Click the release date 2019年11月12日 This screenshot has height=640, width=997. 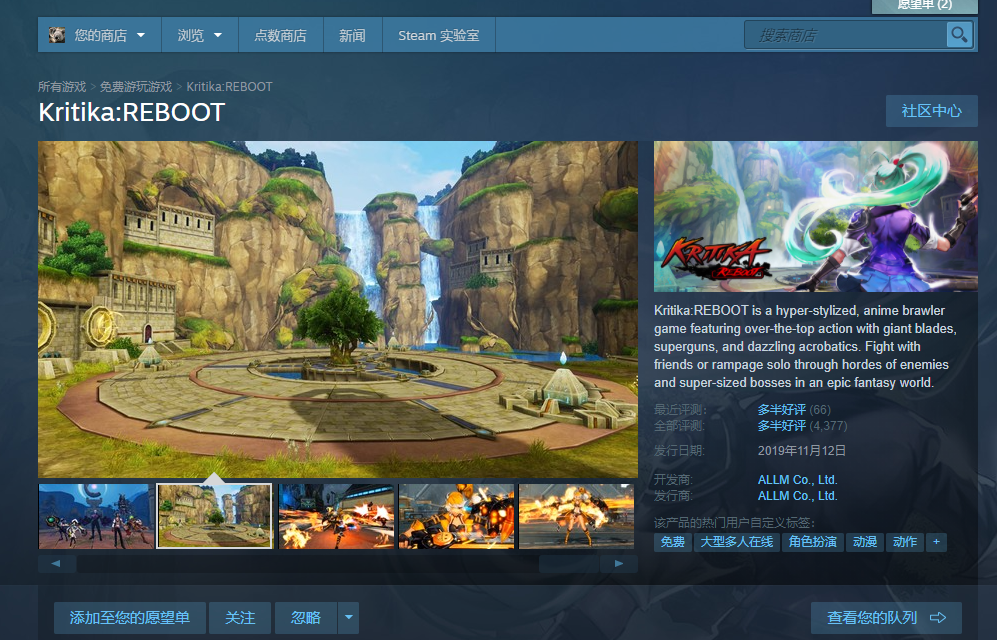802,451
